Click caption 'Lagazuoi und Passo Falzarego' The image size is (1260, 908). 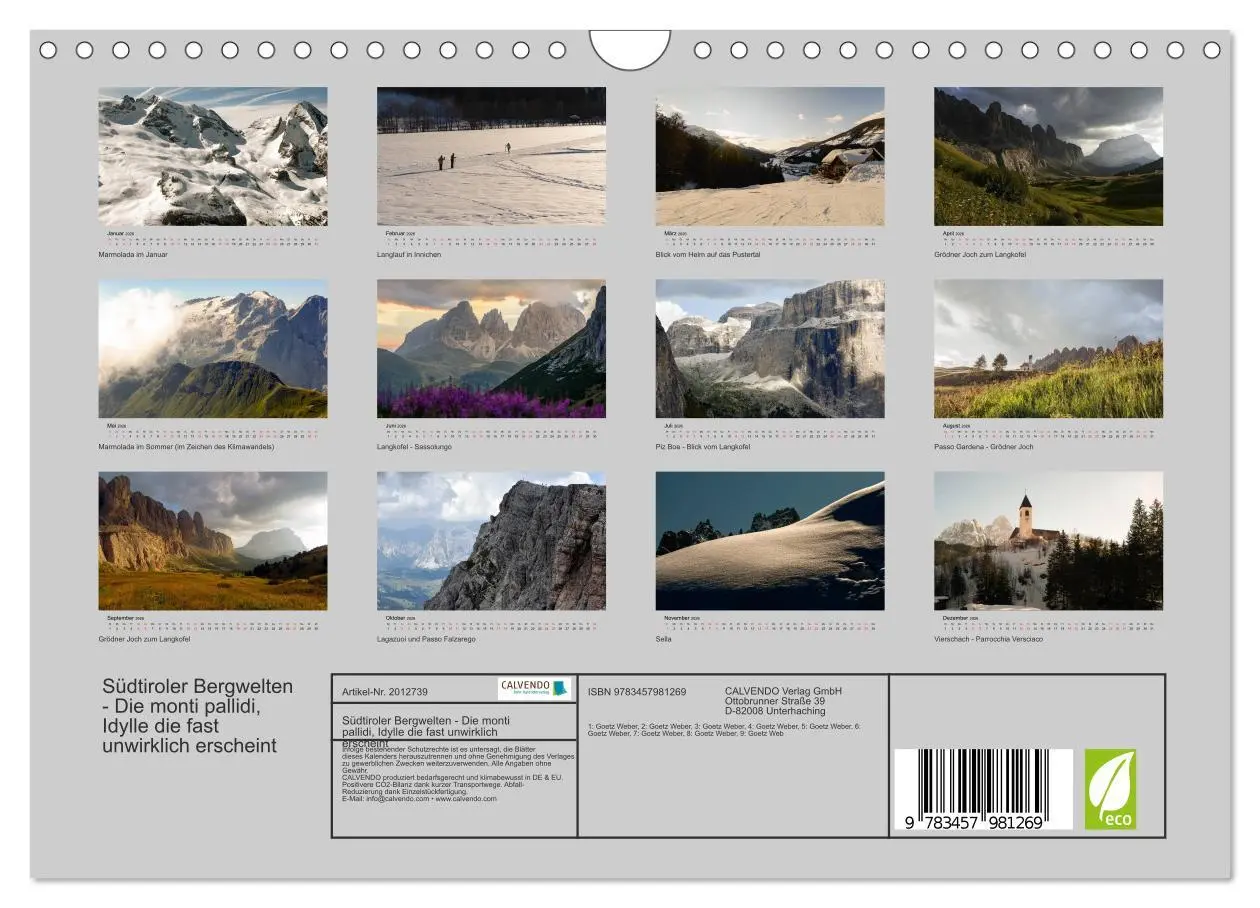426,639
